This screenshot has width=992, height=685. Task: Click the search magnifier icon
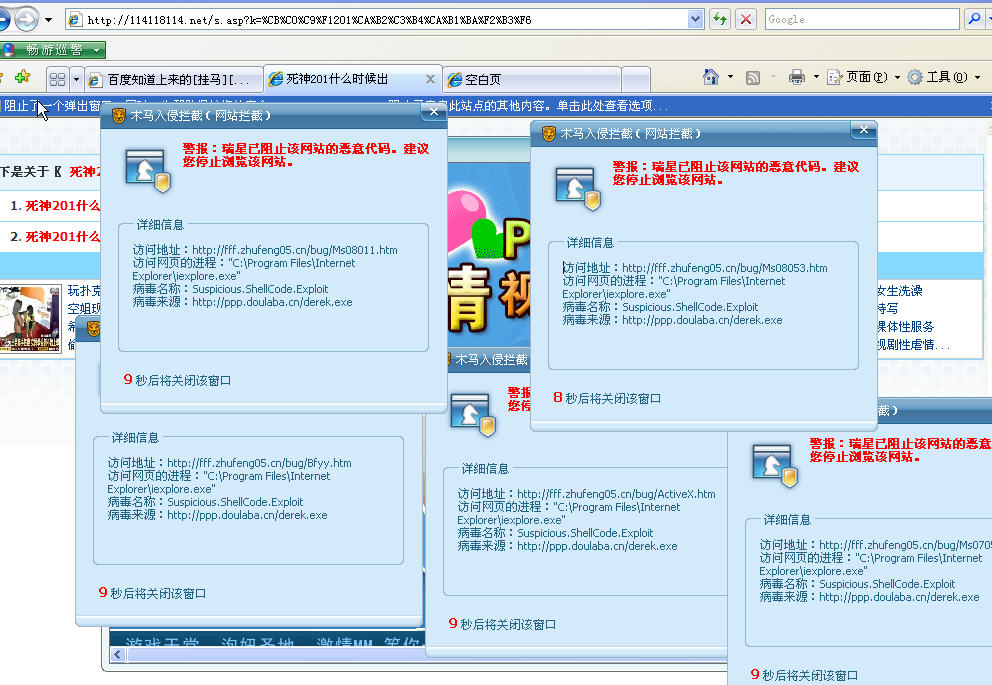pyautogui.click(x=974, y=20)
